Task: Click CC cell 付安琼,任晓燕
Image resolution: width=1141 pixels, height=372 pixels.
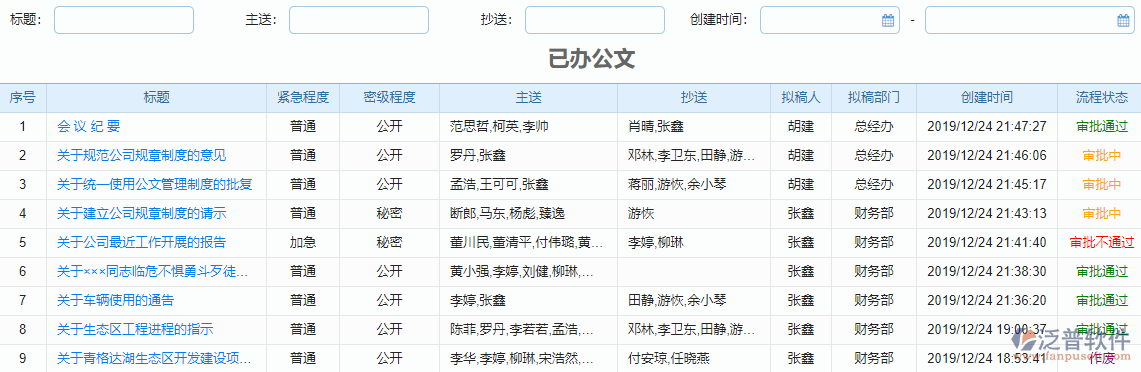Action: [669, 359]
